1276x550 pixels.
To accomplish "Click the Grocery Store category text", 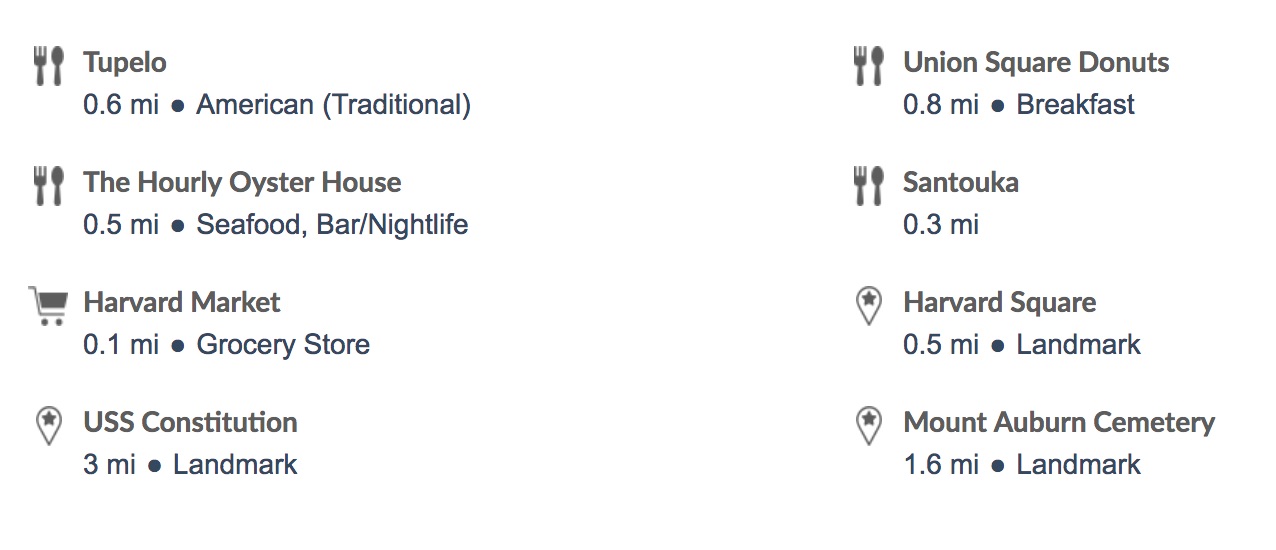I will pos(283,345).
